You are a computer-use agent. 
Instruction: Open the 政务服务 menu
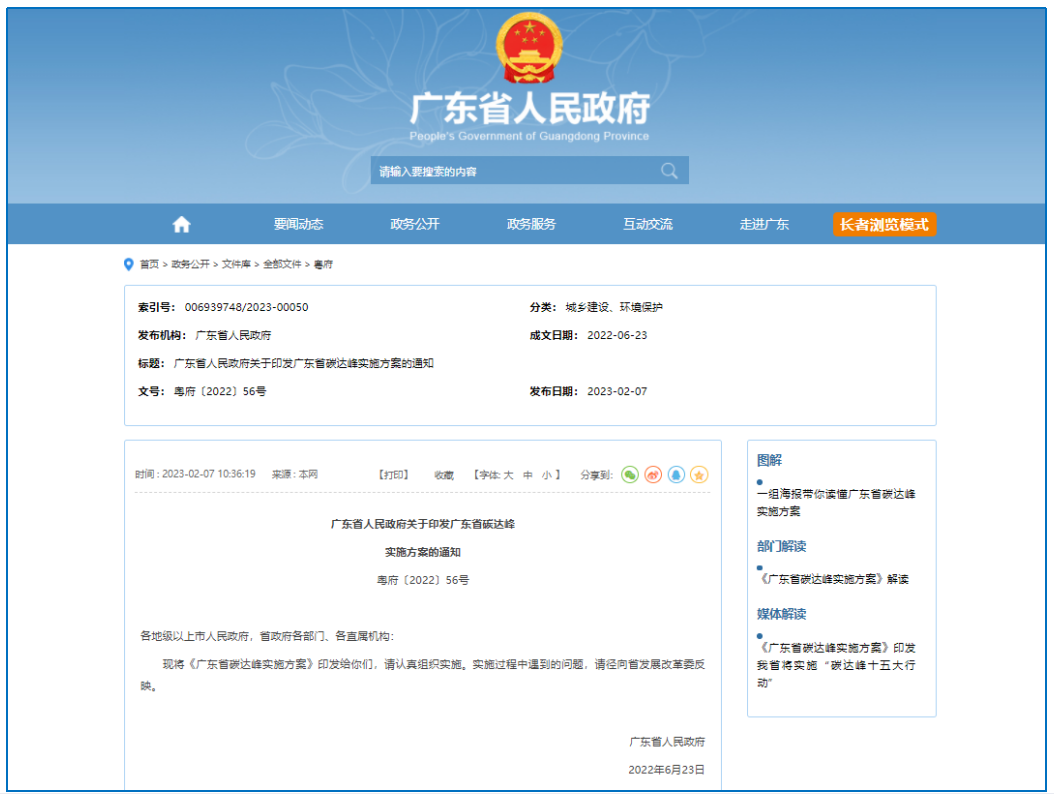531,225
